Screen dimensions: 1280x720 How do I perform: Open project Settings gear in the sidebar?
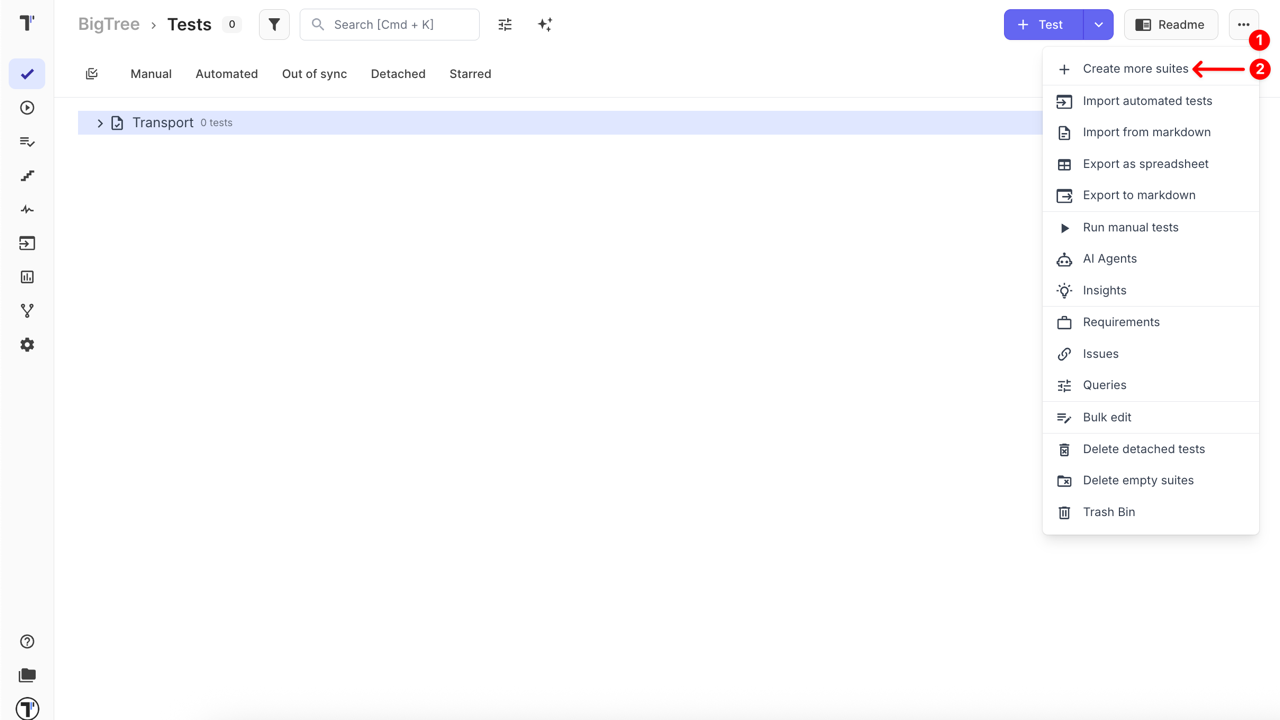(27, 344)
